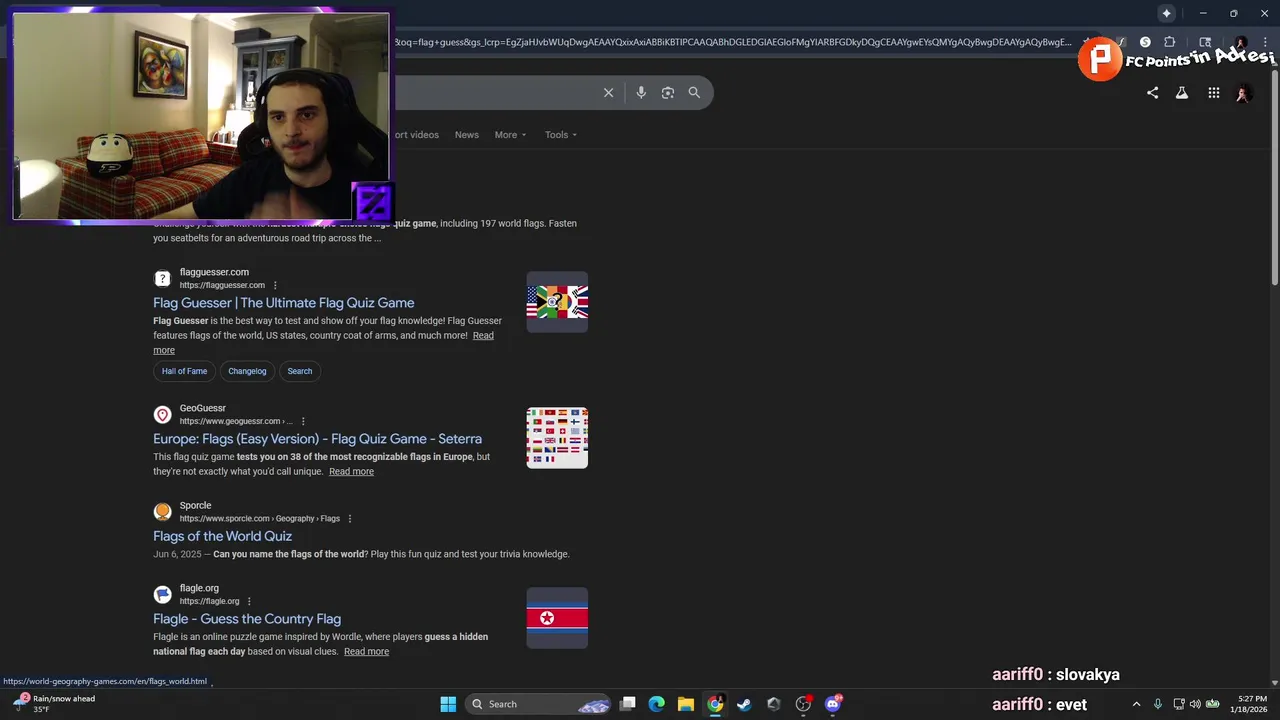Open the Google apps grid

(x=1213, y=93)
